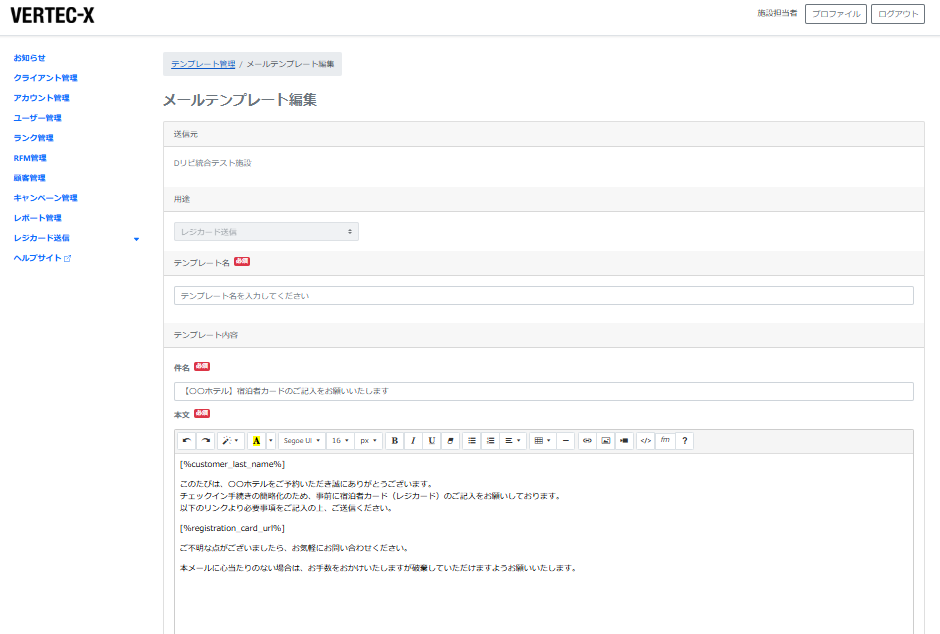
Task: Open アカウント管理 in the sidebar
Action: pos(41,98)
